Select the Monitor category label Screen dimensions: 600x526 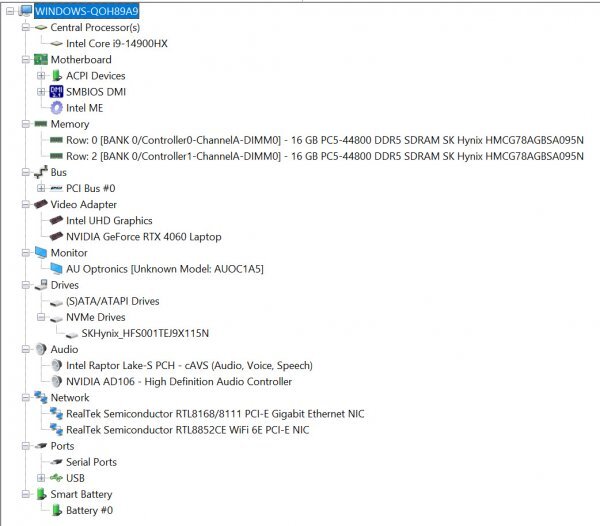[69, 252]
